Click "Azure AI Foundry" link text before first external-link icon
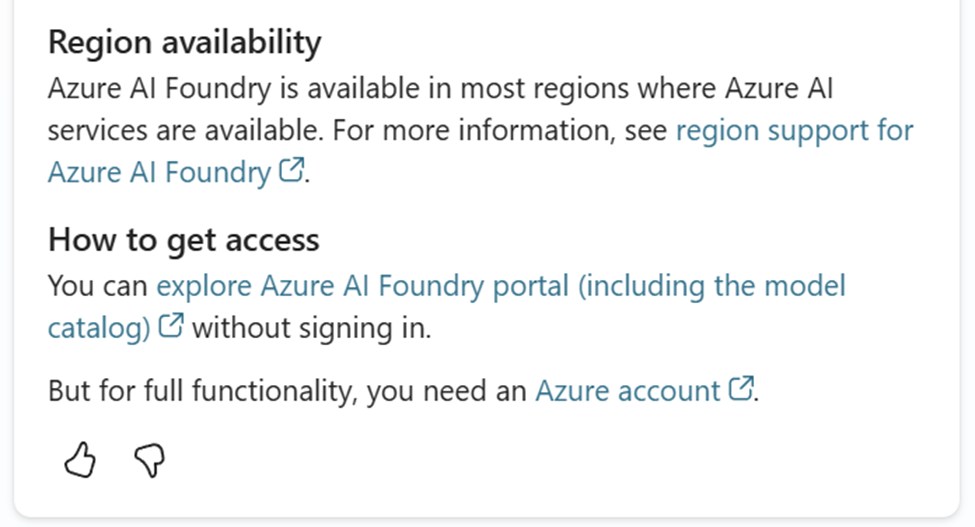 coord(158,173)
